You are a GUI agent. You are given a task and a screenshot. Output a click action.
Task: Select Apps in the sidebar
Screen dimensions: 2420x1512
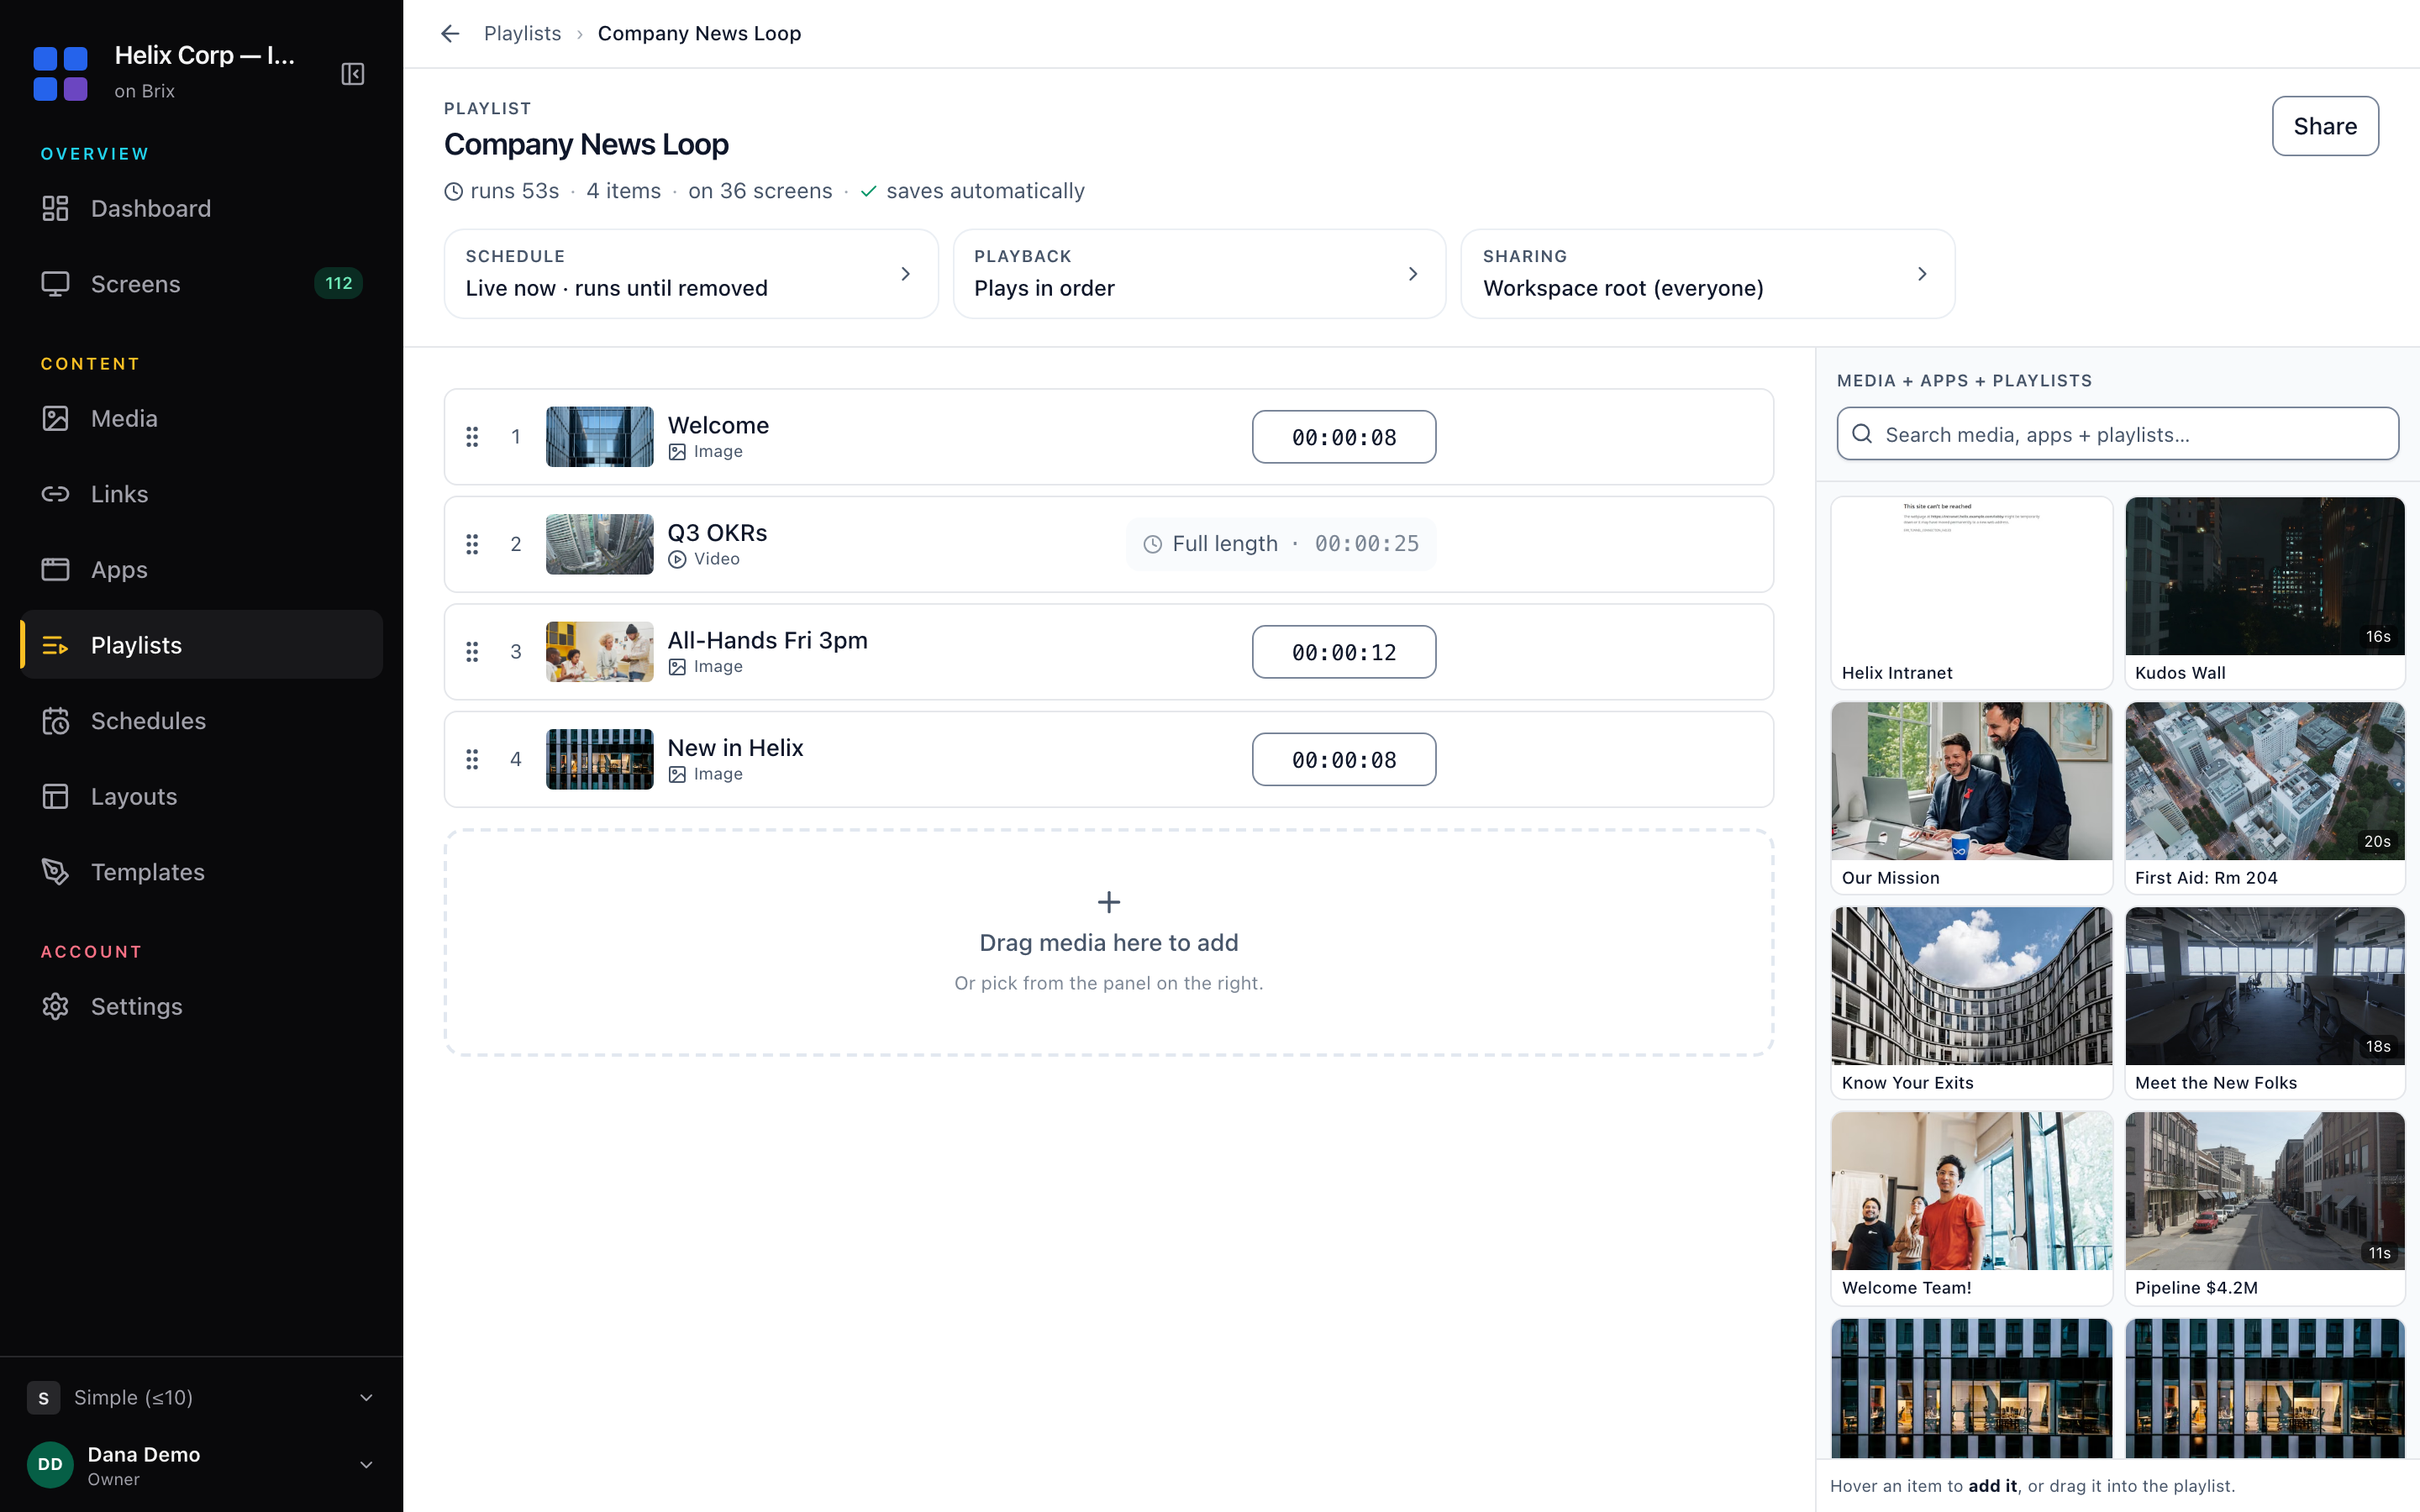tap(201, 569)
